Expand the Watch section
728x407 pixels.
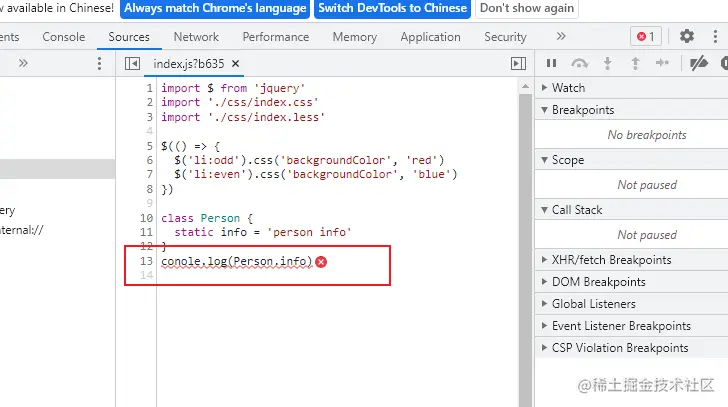(631, 88)
